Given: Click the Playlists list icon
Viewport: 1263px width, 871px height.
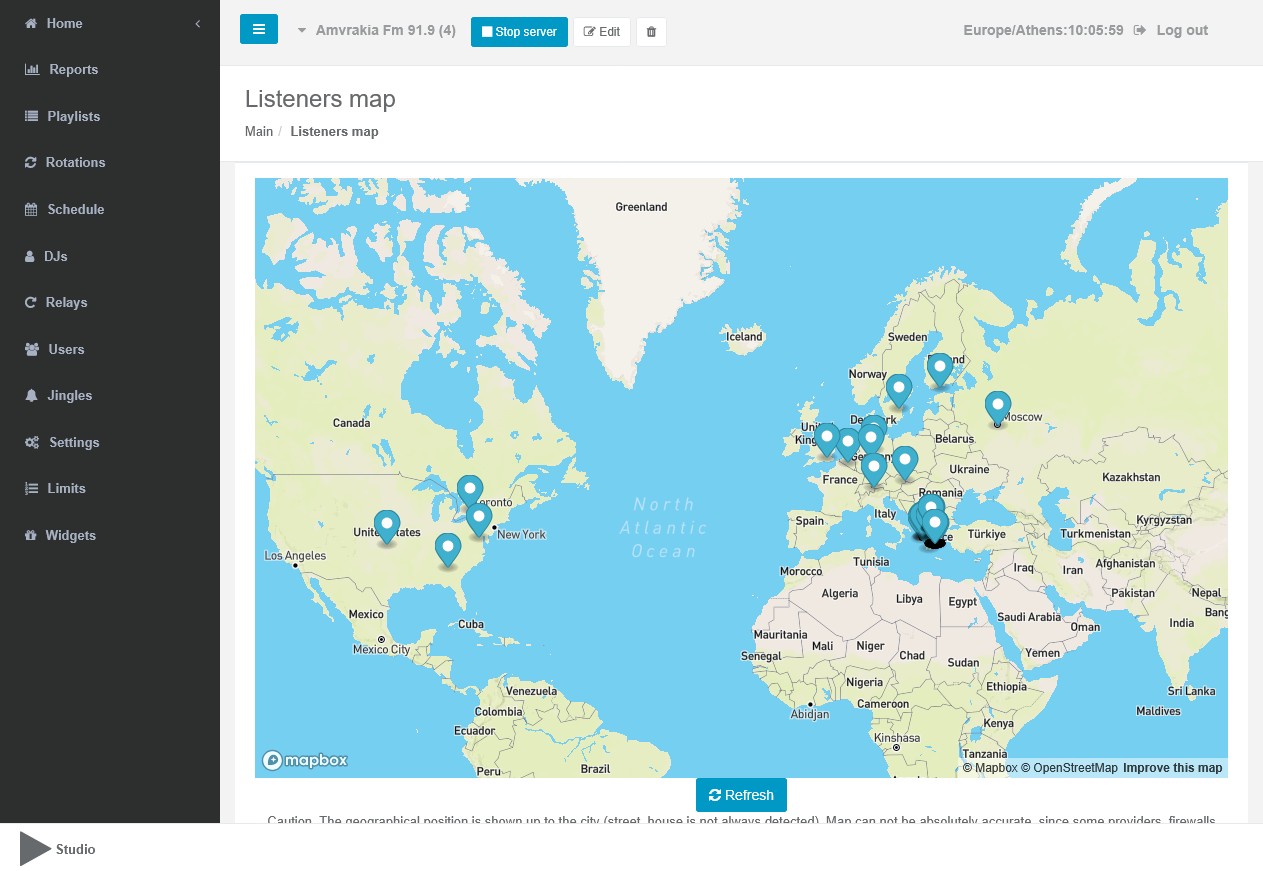Looking at the screenshot, I should [x=31, y=116].
